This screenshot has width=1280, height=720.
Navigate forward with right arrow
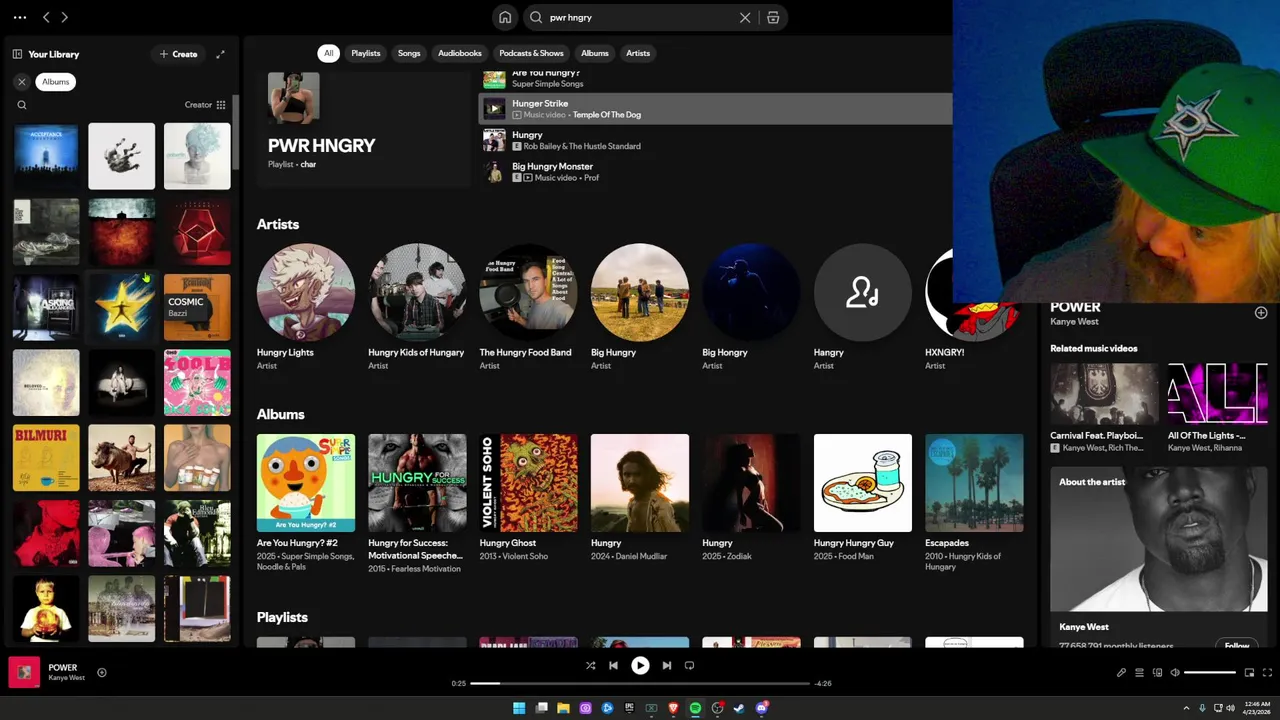click(x=64, y=17)
